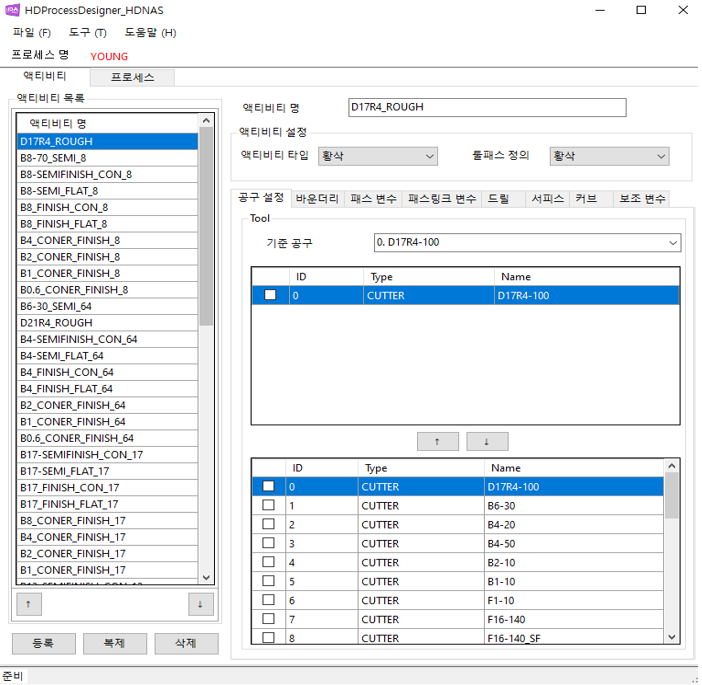Viewport: 702px width, 685px height.
Task: Enable the checkbox for cutter F16-140
Action: pos(268,618)
